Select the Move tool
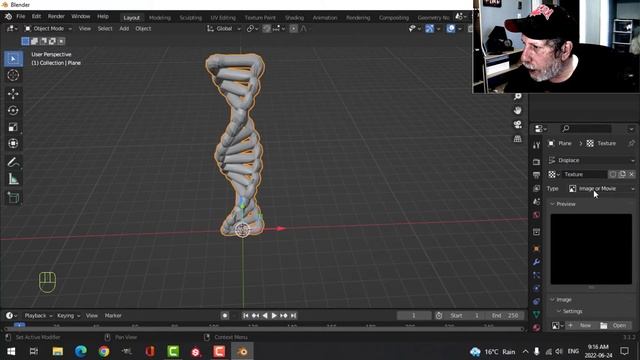 point(13,94)
